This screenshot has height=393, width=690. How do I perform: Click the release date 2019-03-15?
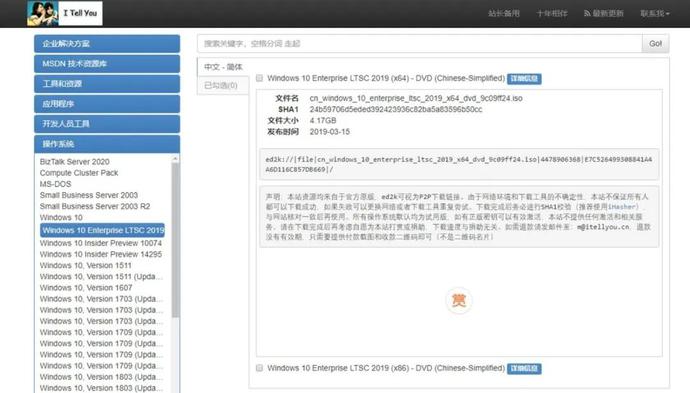click(x=330, y=132)
